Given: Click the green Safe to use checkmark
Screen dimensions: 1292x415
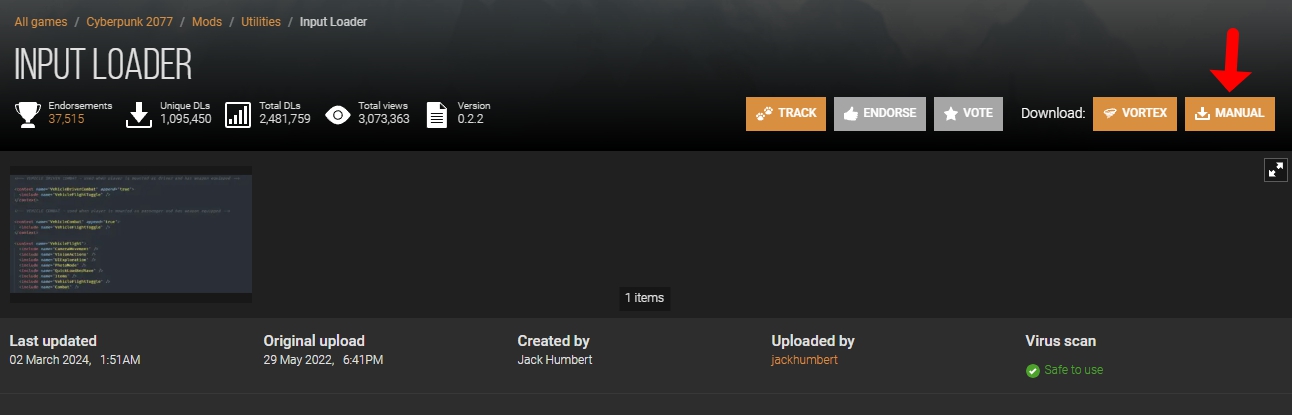Looking at the screenshot, I should pos(1033,371).
